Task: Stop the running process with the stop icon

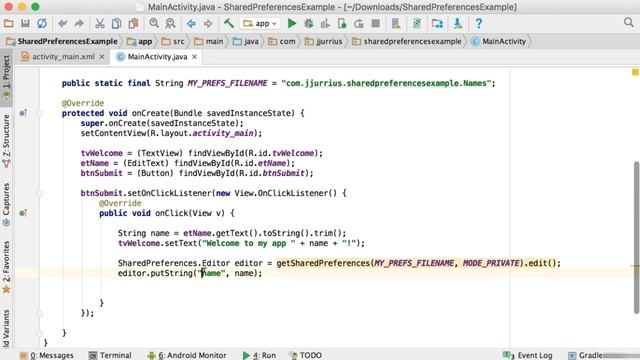Action: (376, 23)
